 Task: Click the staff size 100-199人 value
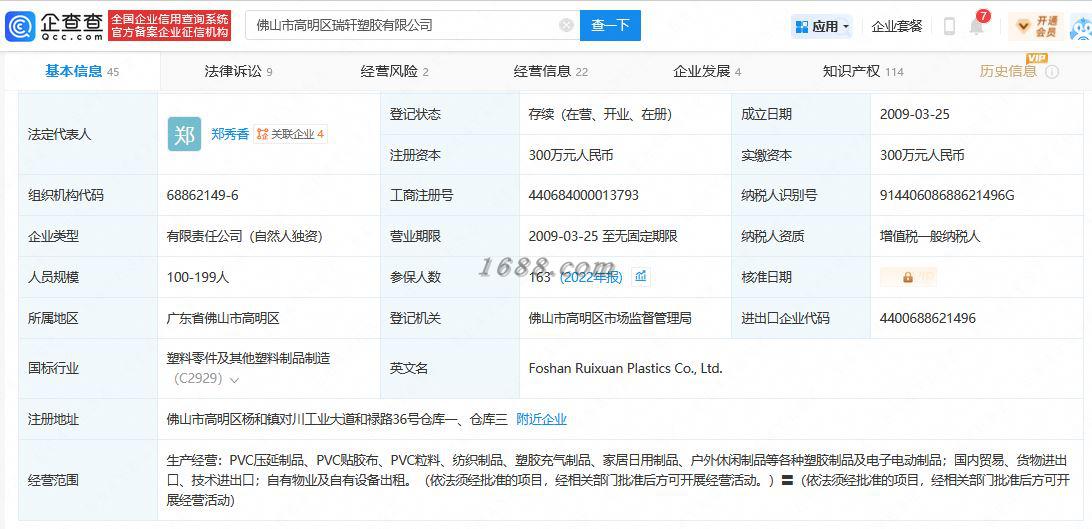click(198, 277)
